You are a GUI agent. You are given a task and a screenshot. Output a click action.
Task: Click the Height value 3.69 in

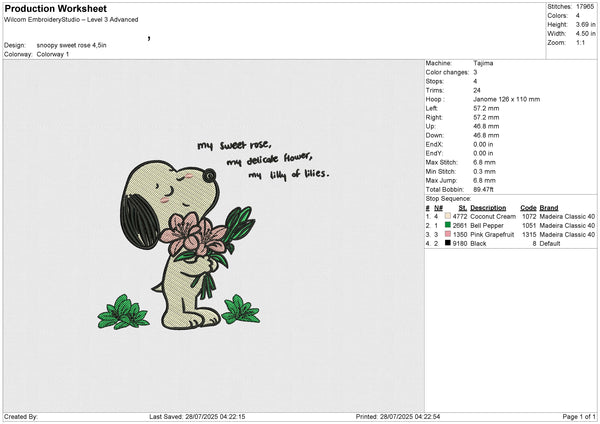[585, 24]
